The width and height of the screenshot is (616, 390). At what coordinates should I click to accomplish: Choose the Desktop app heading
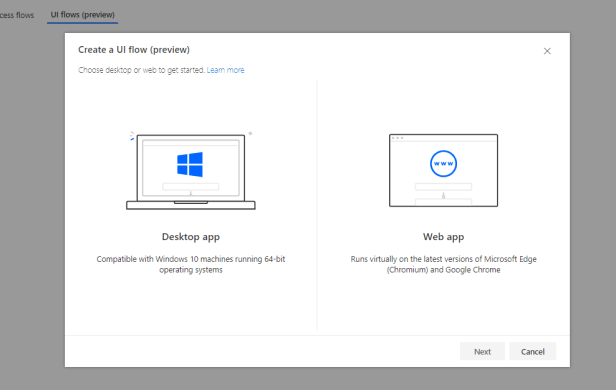[191, 237]
